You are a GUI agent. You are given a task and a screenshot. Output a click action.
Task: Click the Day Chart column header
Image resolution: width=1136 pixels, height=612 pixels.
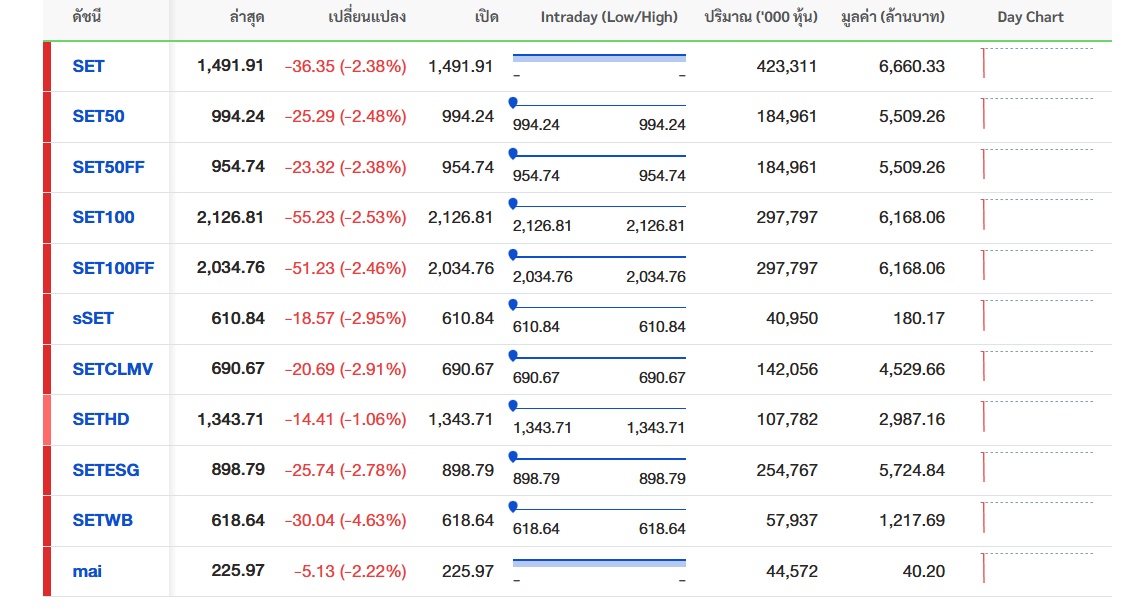click(x=1030, y=17)
